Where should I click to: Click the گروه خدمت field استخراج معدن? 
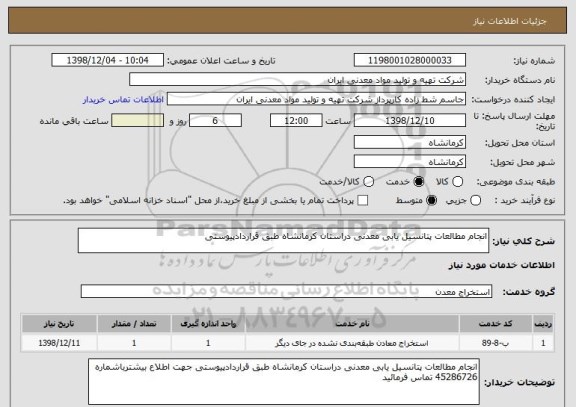[286, 292]
